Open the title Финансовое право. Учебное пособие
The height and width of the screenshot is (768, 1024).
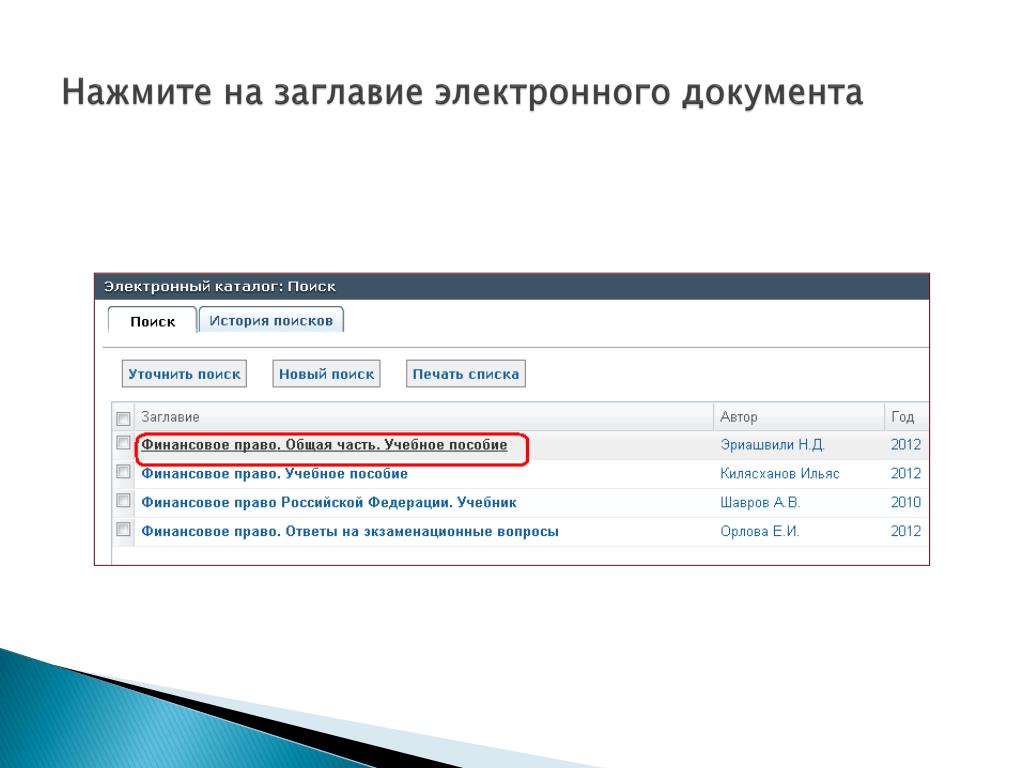pos(274,473)
